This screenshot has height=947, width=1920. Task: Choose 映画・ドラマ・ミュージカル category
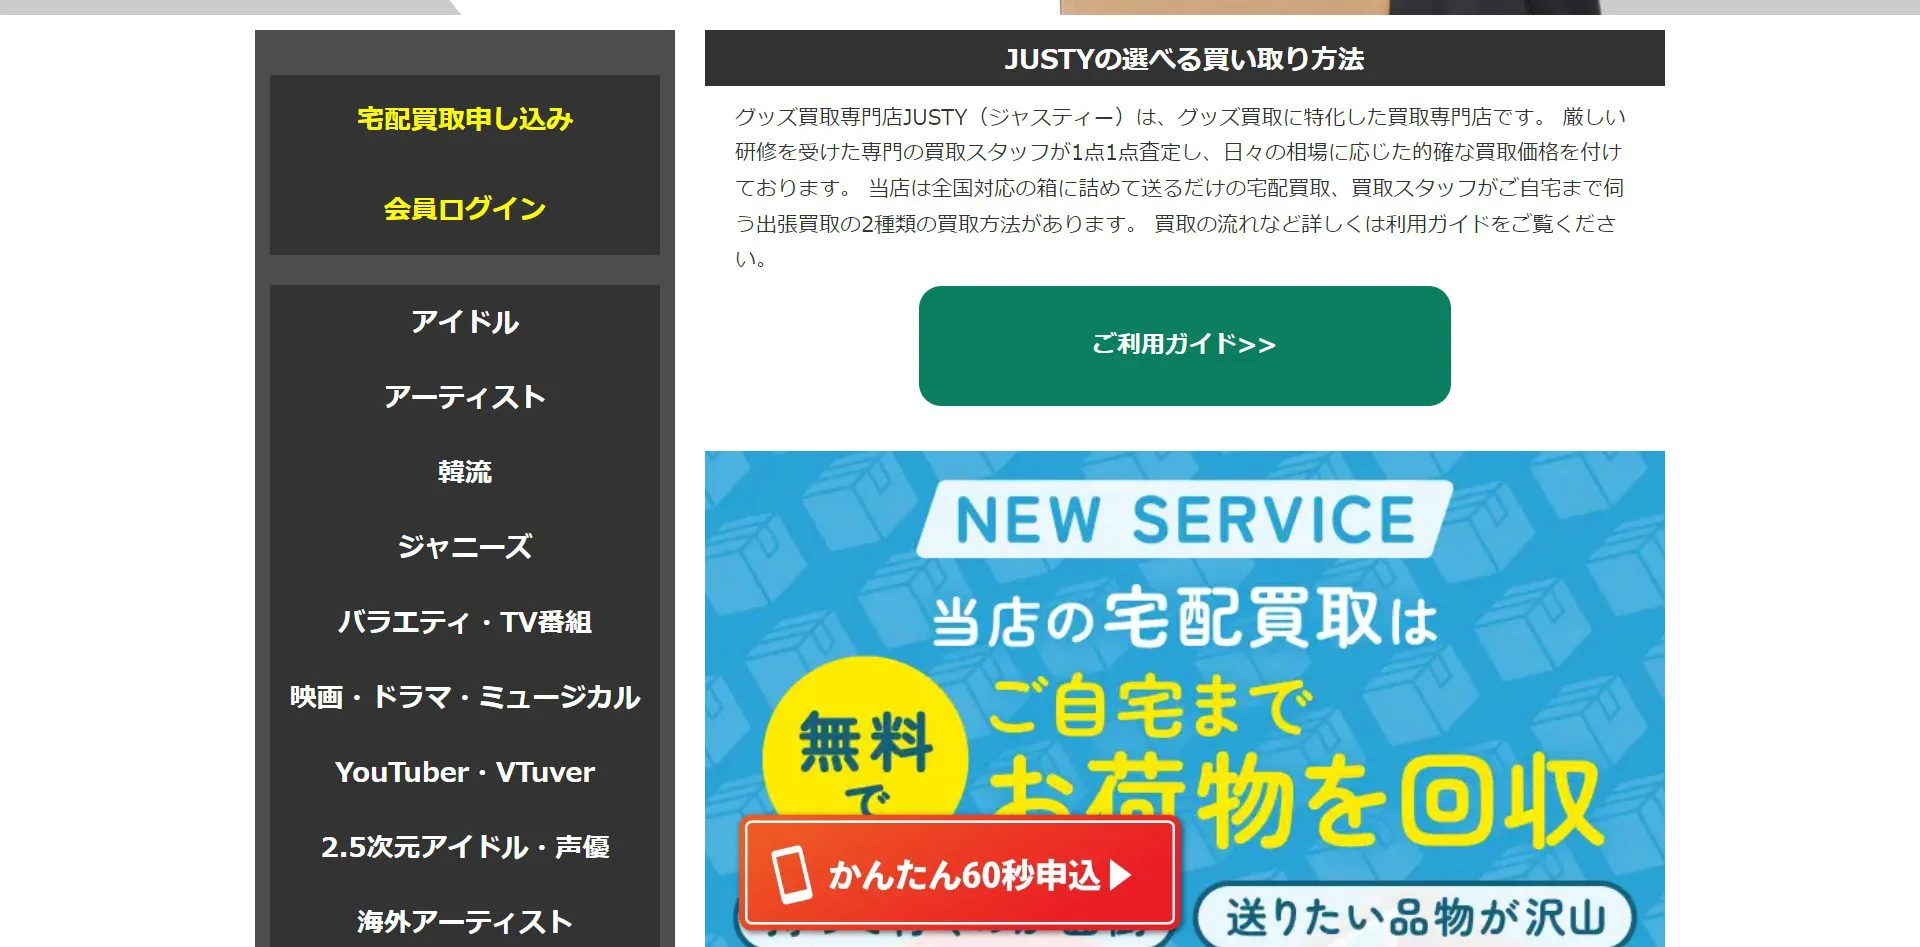465,697
